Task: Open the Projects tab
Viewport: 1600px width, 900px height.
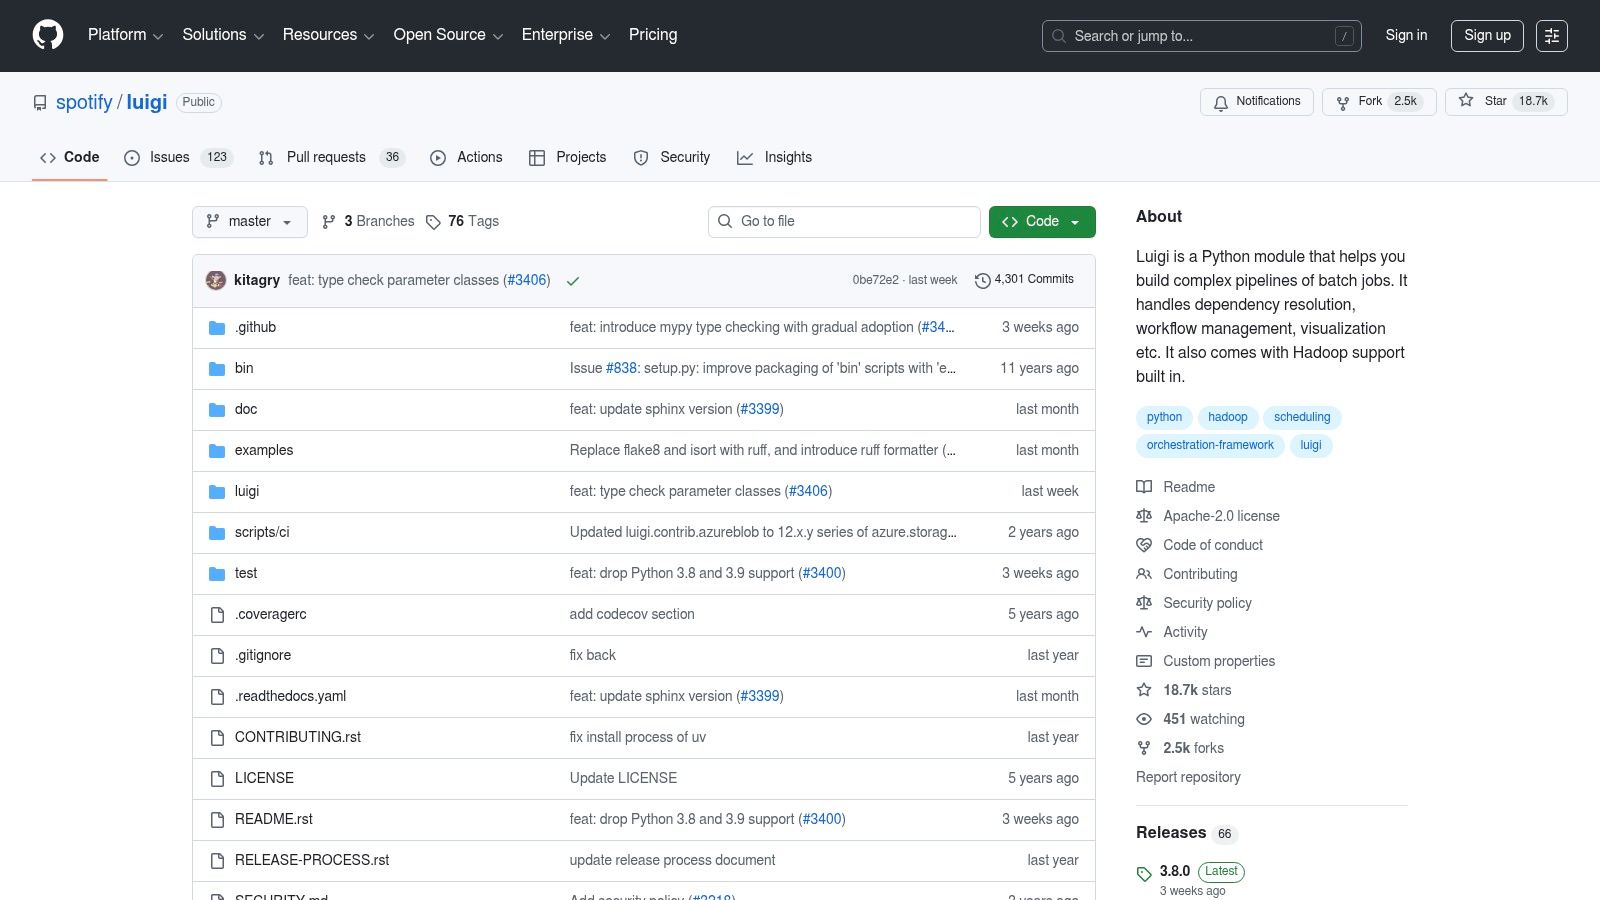Action: tap(567, 157)
